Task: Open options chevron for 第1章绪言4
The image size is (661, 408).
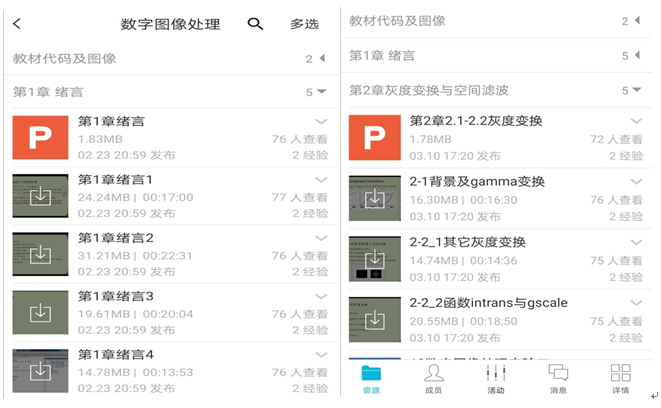Action: 321,355
